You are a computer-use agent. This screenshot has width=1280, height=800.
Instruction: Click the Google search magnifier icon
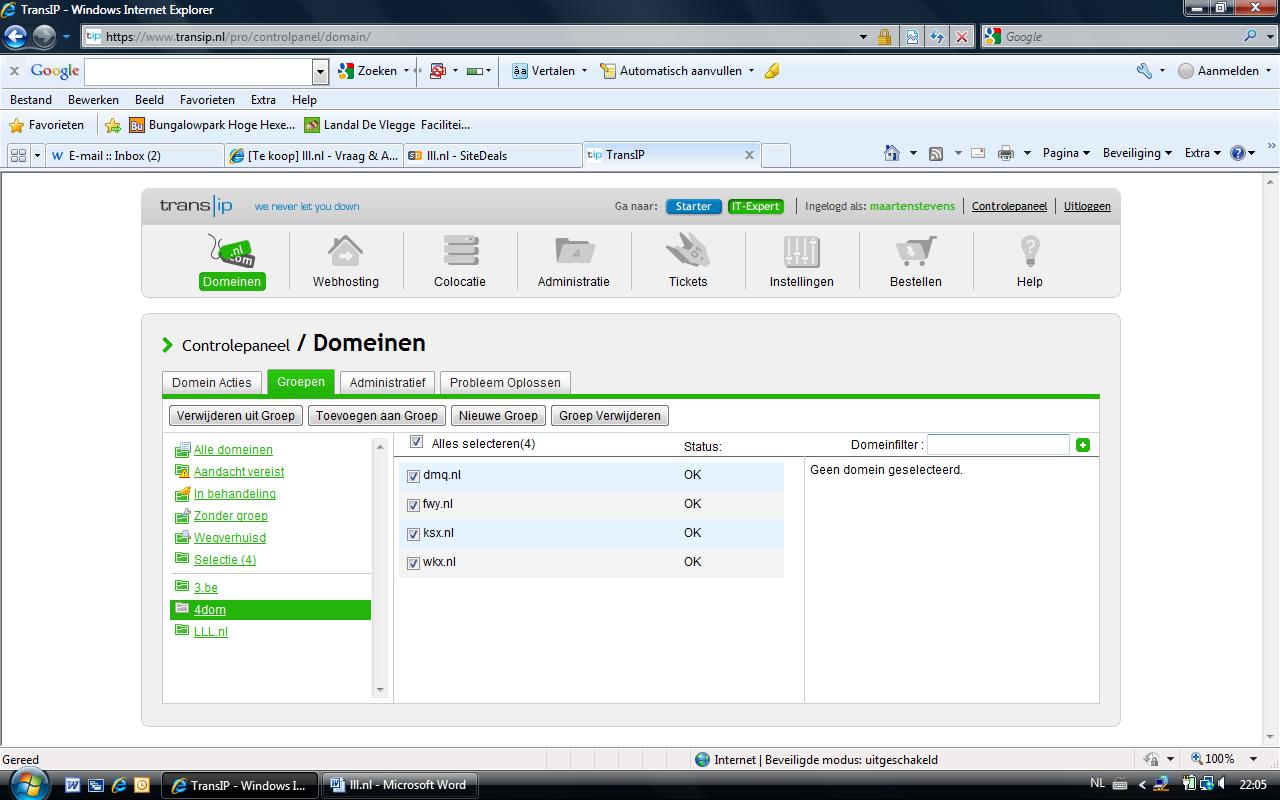[1251, 36]
